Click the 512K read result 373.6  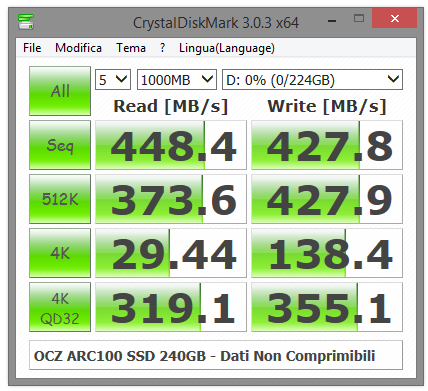point(171,199)
